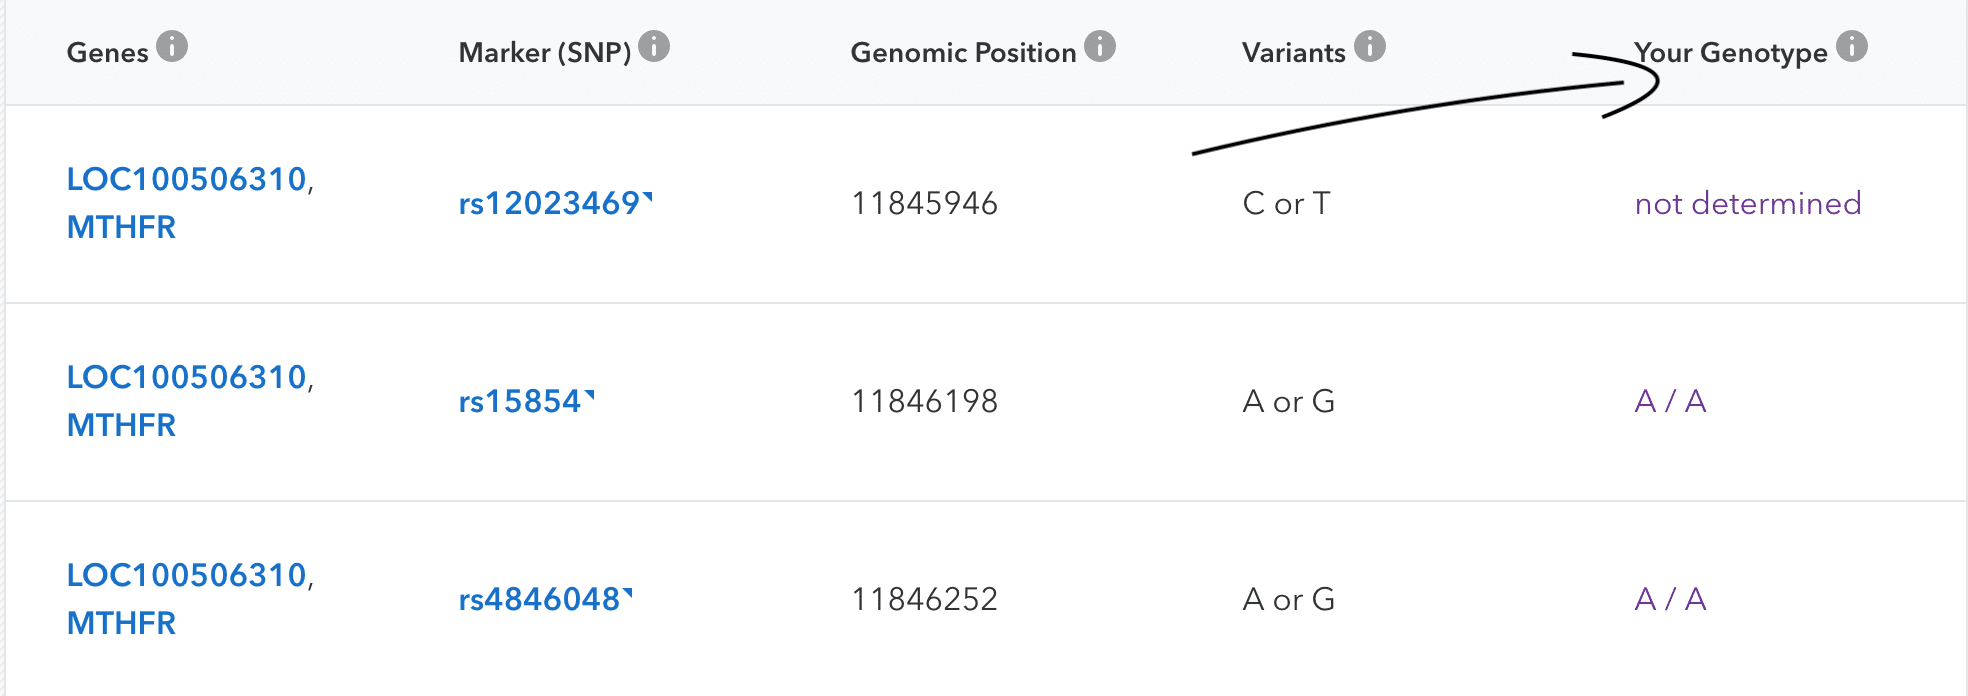Click the info icon beside Variants header

[1368, 44]
